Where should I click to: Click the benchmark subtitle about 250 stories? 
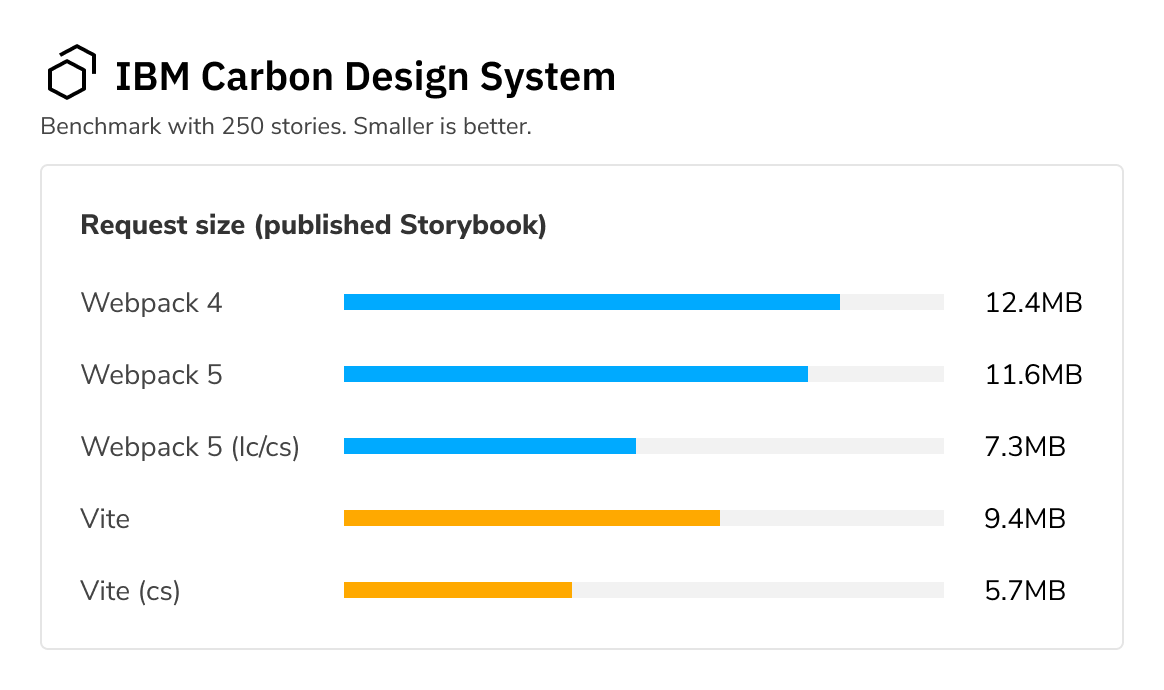[286, 126]
